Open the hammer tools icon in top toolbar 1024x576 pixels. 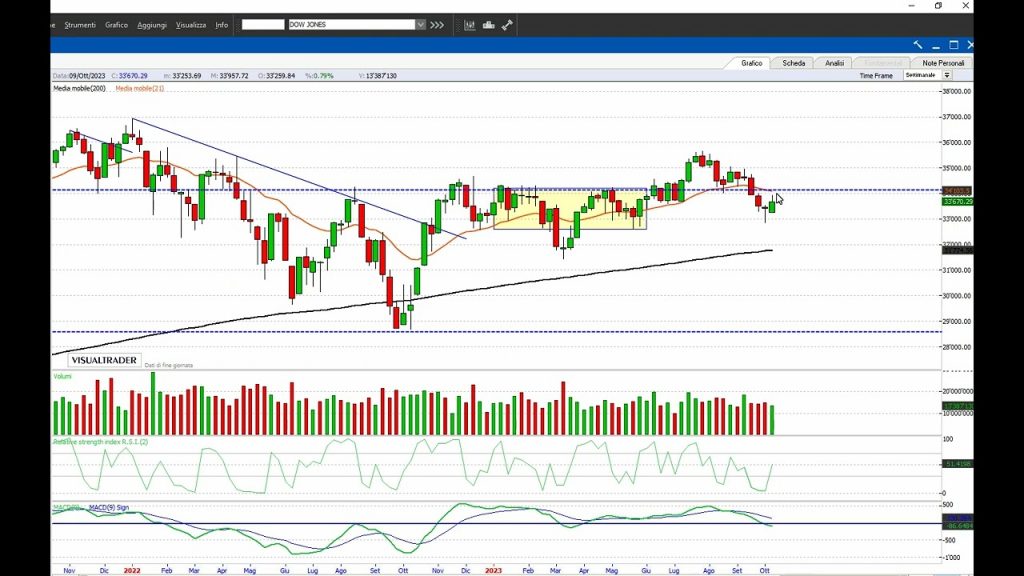[x=508, y=25]
